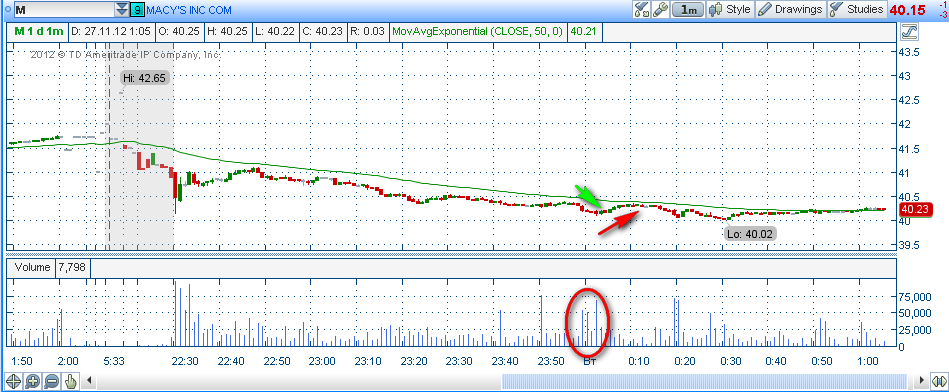Click the red 40.23 last price tag
Screen dimensions: 949x392
click(916, 209)
